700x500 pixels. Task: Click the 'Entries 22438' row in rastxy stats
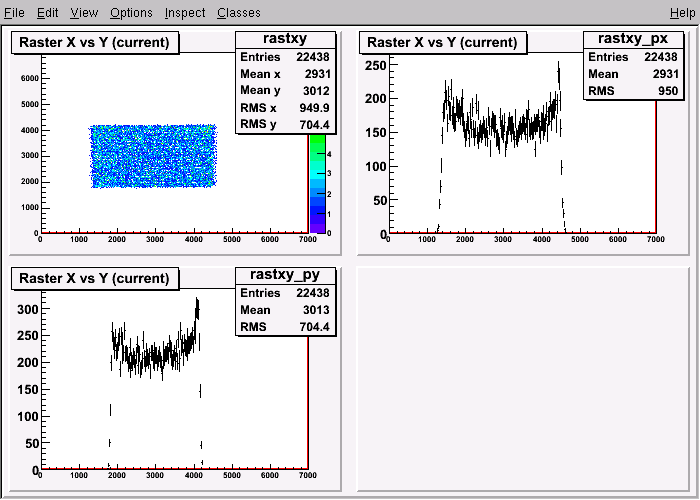(285, 57)
